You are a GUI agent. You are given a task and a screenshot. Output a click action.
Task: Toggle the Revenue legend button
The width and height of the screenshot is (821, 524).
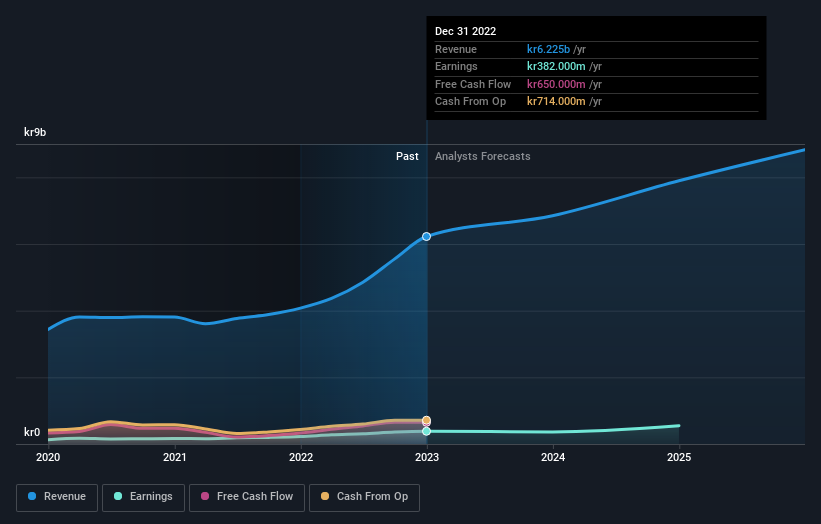(x=57, y=497)
